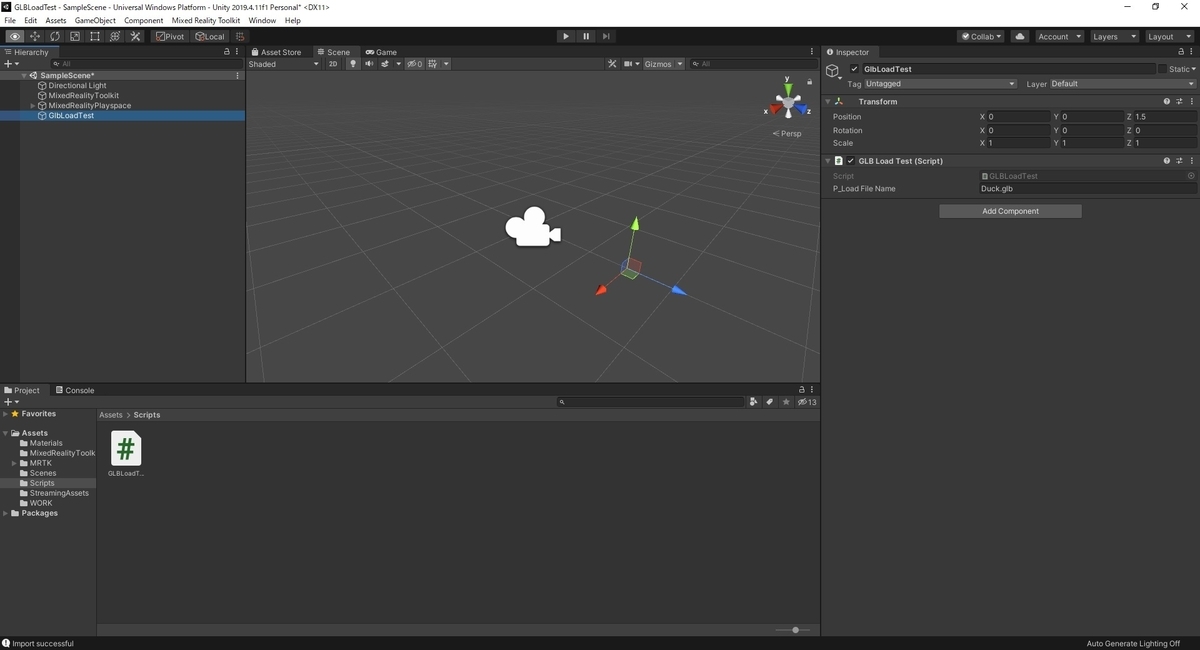Open the cloud services icon

[1020, 37]
